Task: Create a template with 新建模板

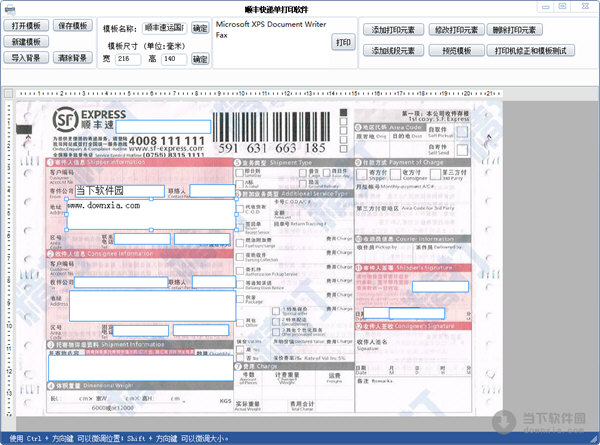Action: [x=26, y=42]
